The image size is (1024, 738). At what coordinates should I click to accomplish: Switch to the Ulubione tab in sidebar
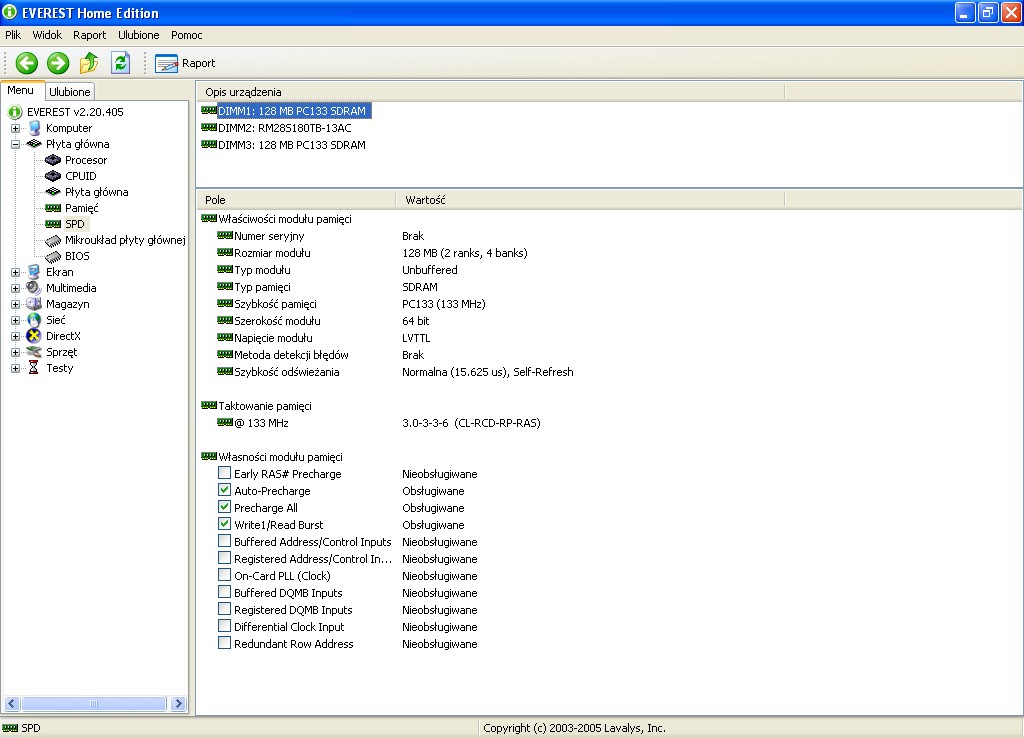[x=70, y=92]
